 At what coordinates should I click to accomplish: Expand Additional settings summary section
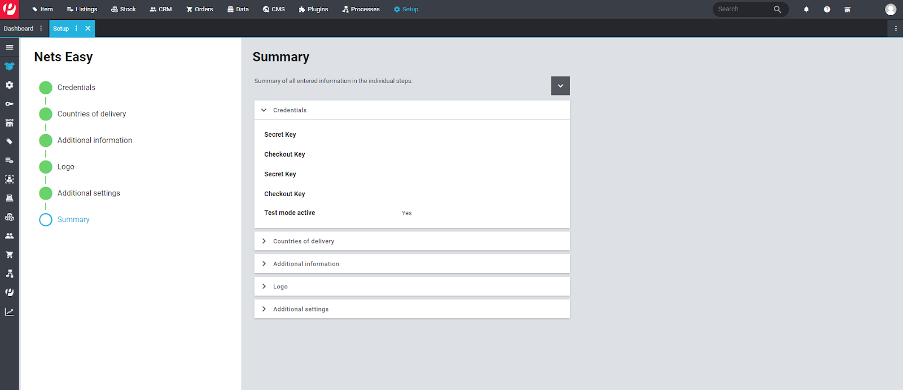click(412, 309)
